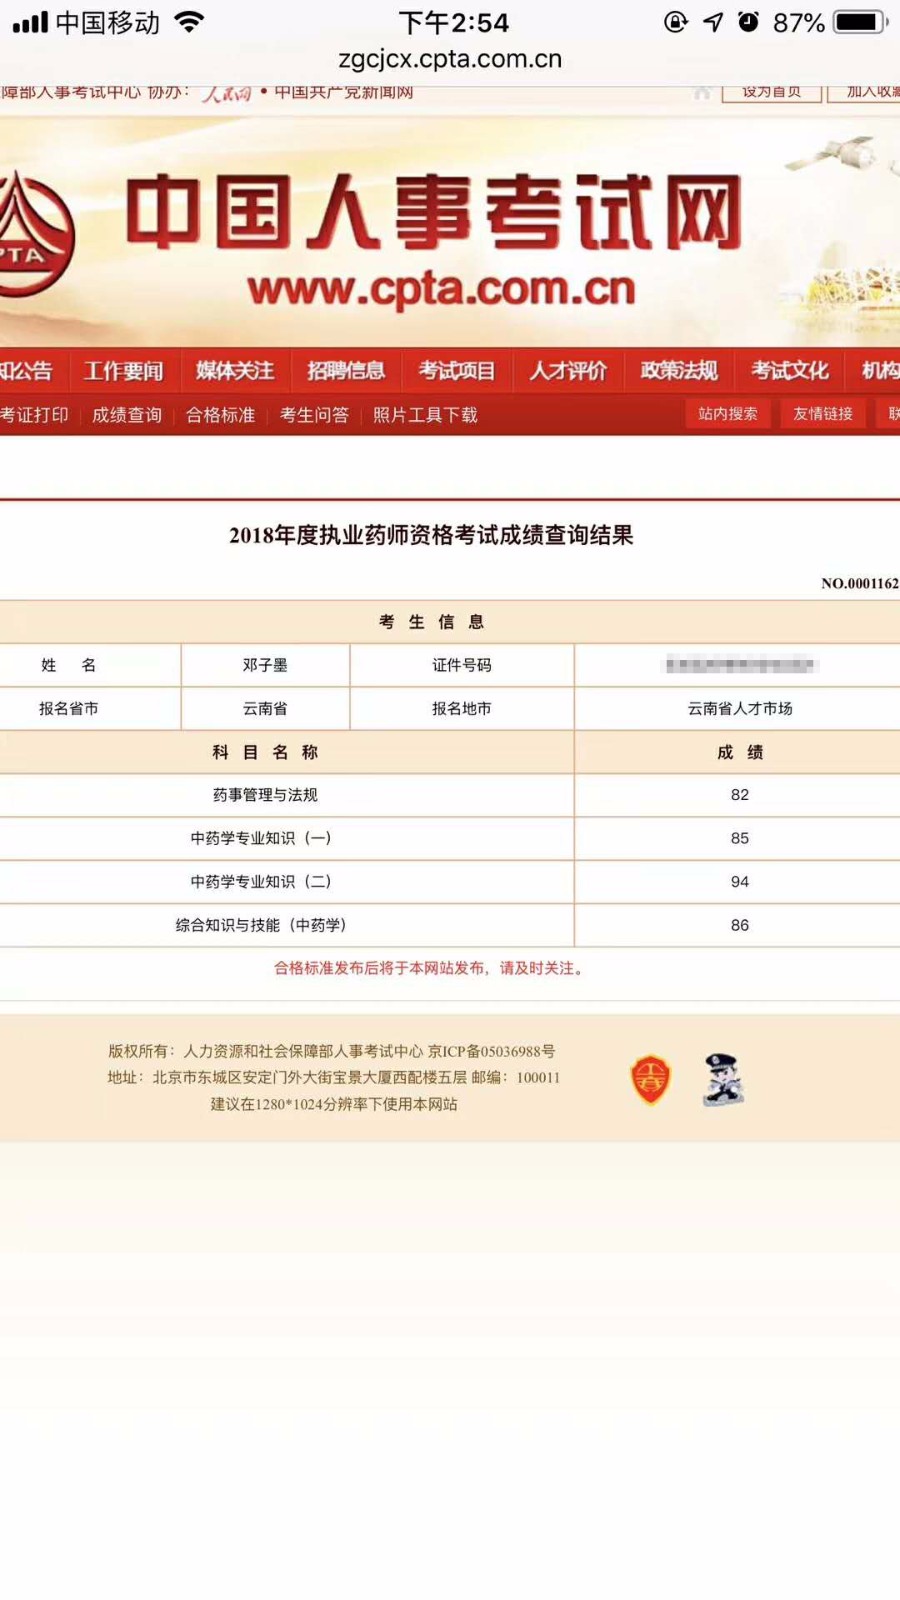Click the 中国人事考试网 banner title
The height and width of the screenshot is (1600, 900).
(433, 212)
